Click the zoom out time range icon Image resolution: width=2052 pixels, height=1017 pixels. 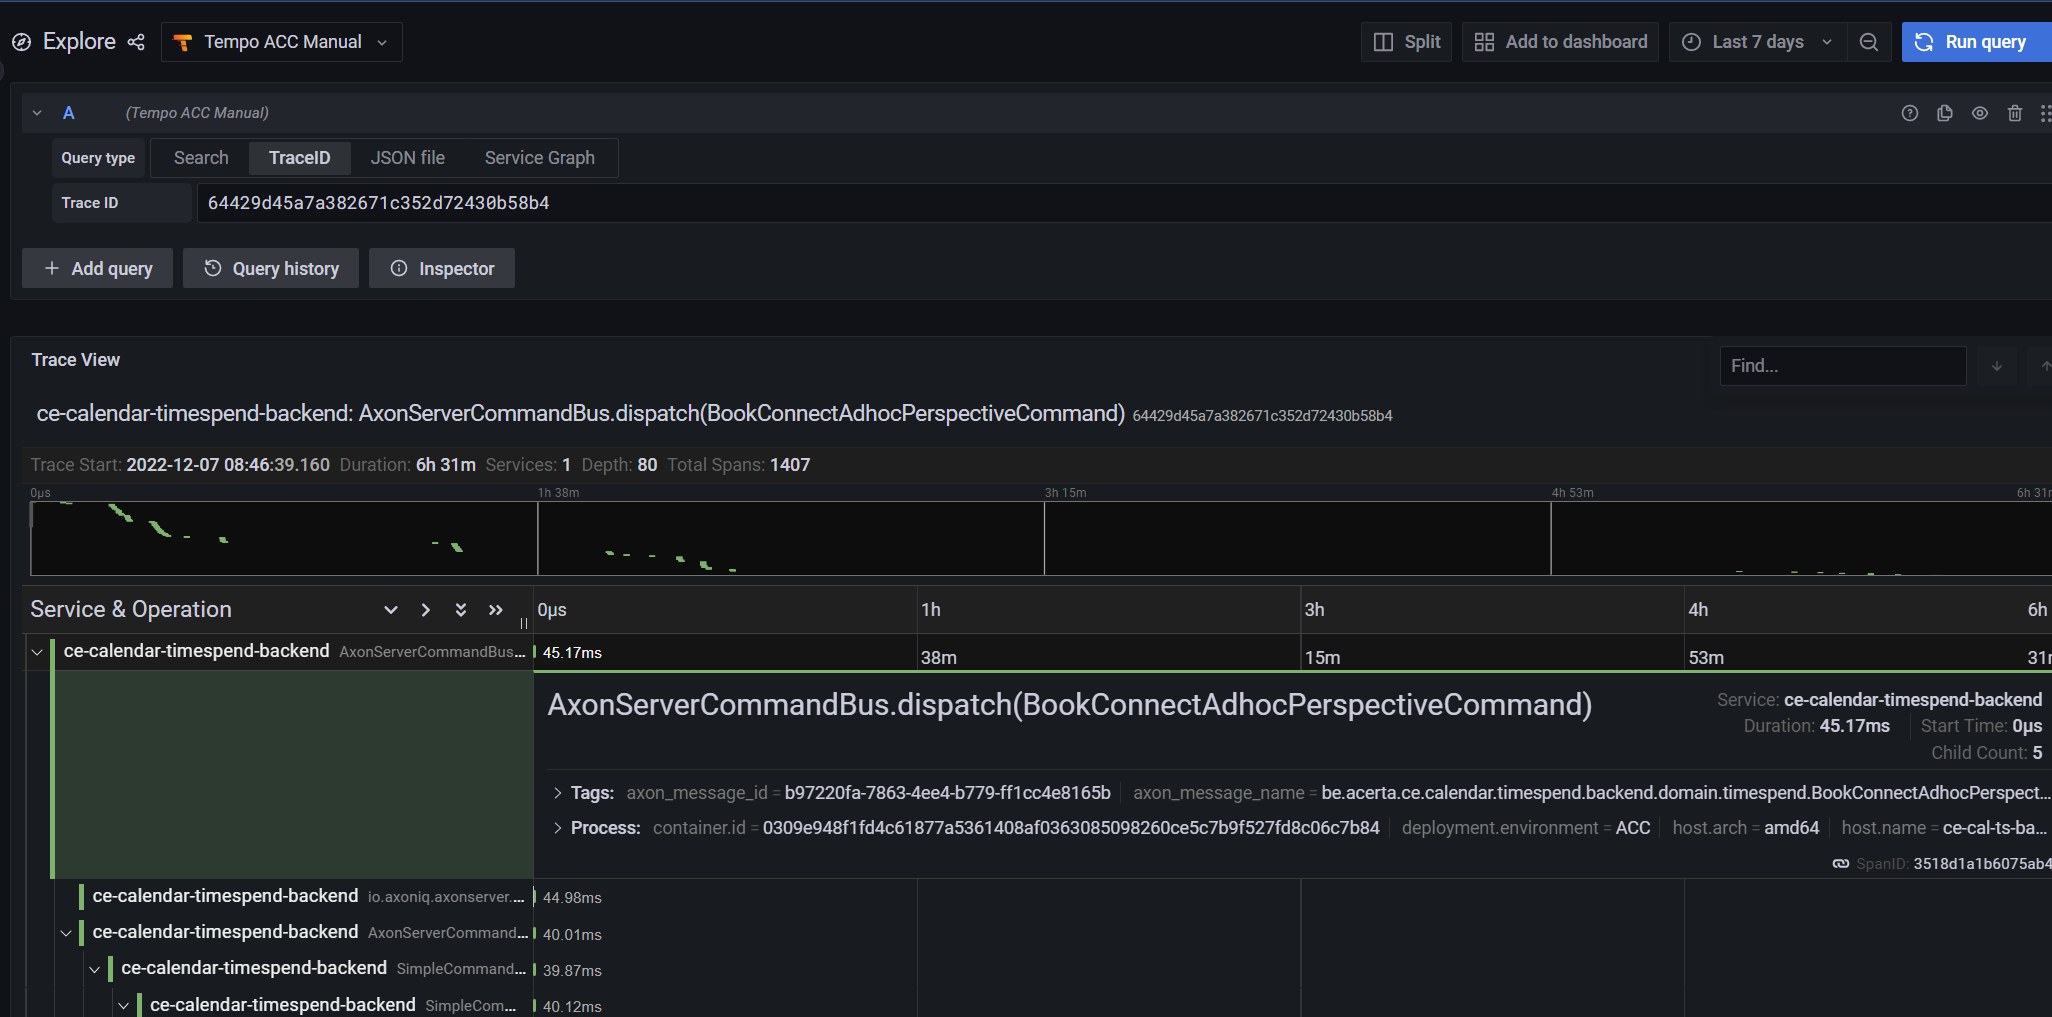click(1868, 42)
